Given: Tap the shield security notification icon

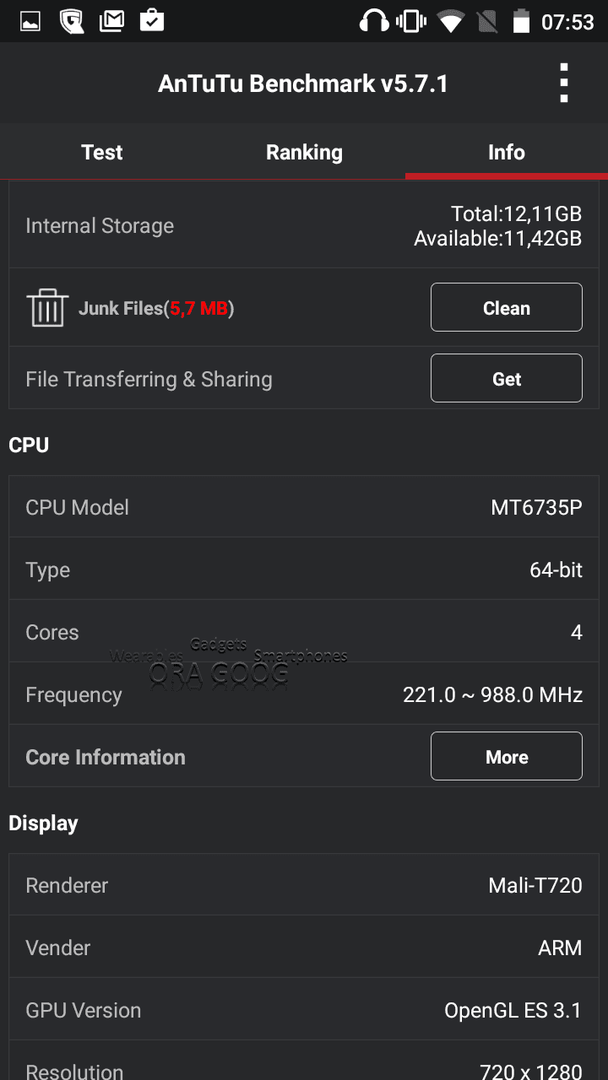Looking at the screenshot, I should tap(71, 21).
